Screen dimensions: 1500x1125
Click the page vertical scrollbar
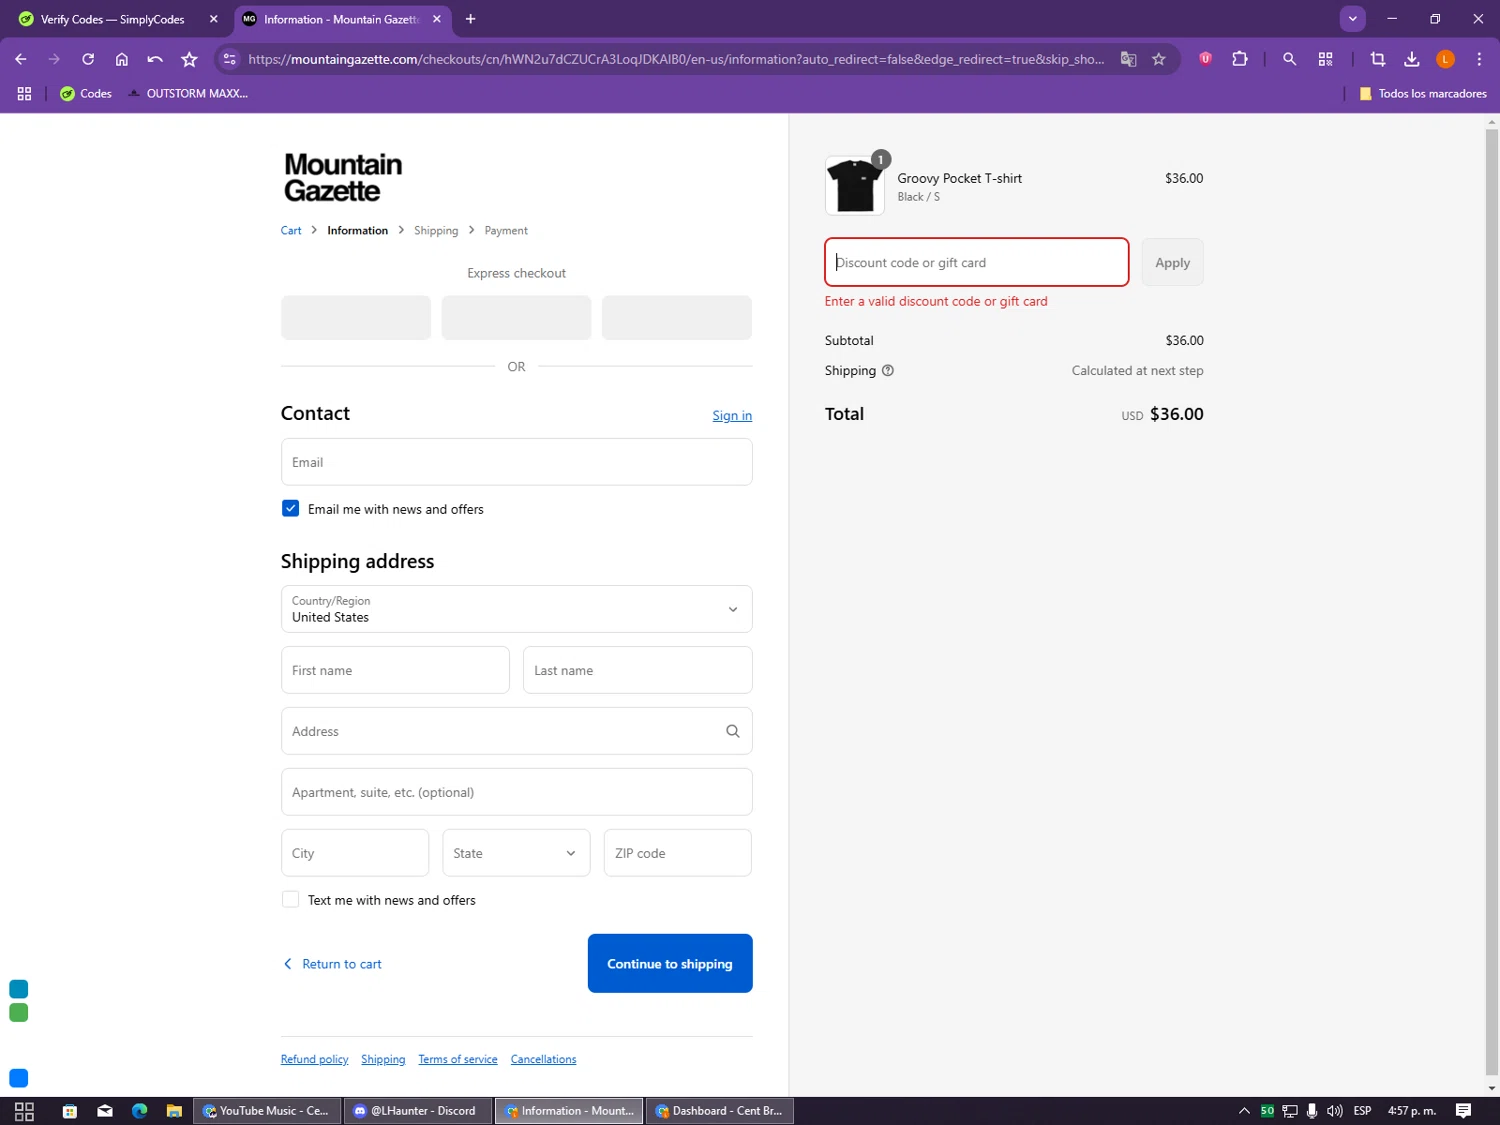point(1492,600)
